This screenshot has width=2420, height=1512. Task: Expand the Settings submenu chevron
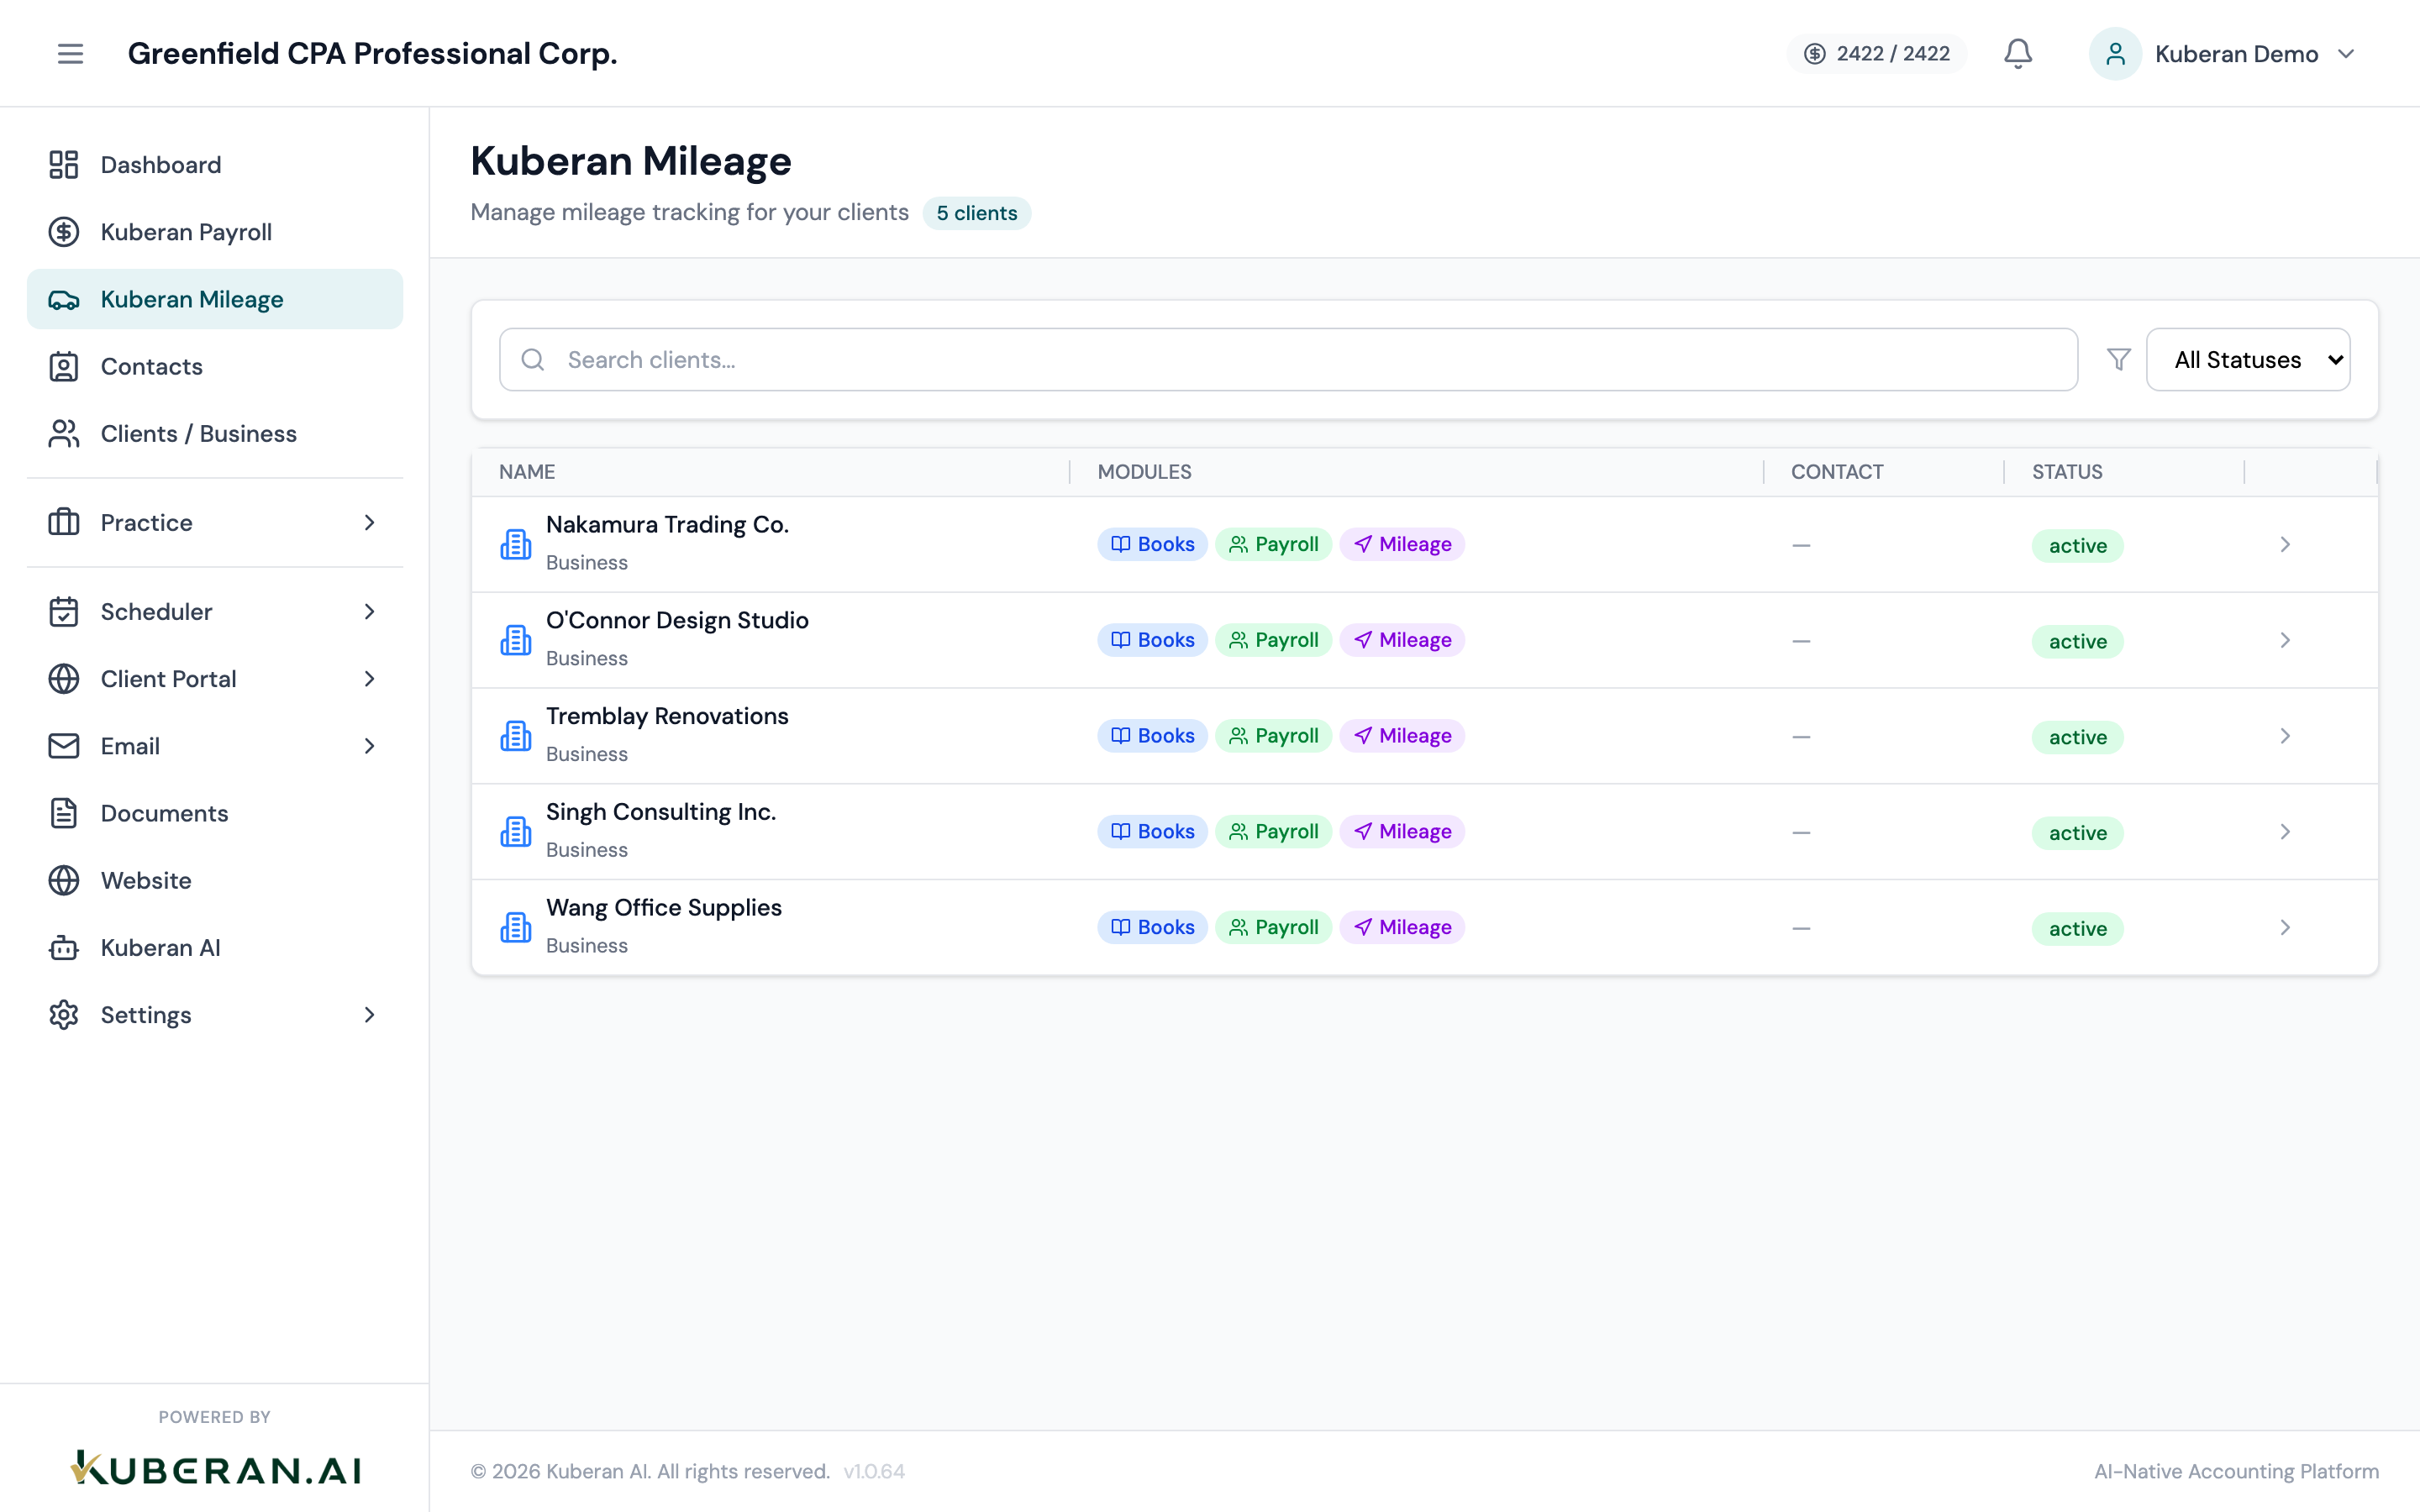point(369,1014)
